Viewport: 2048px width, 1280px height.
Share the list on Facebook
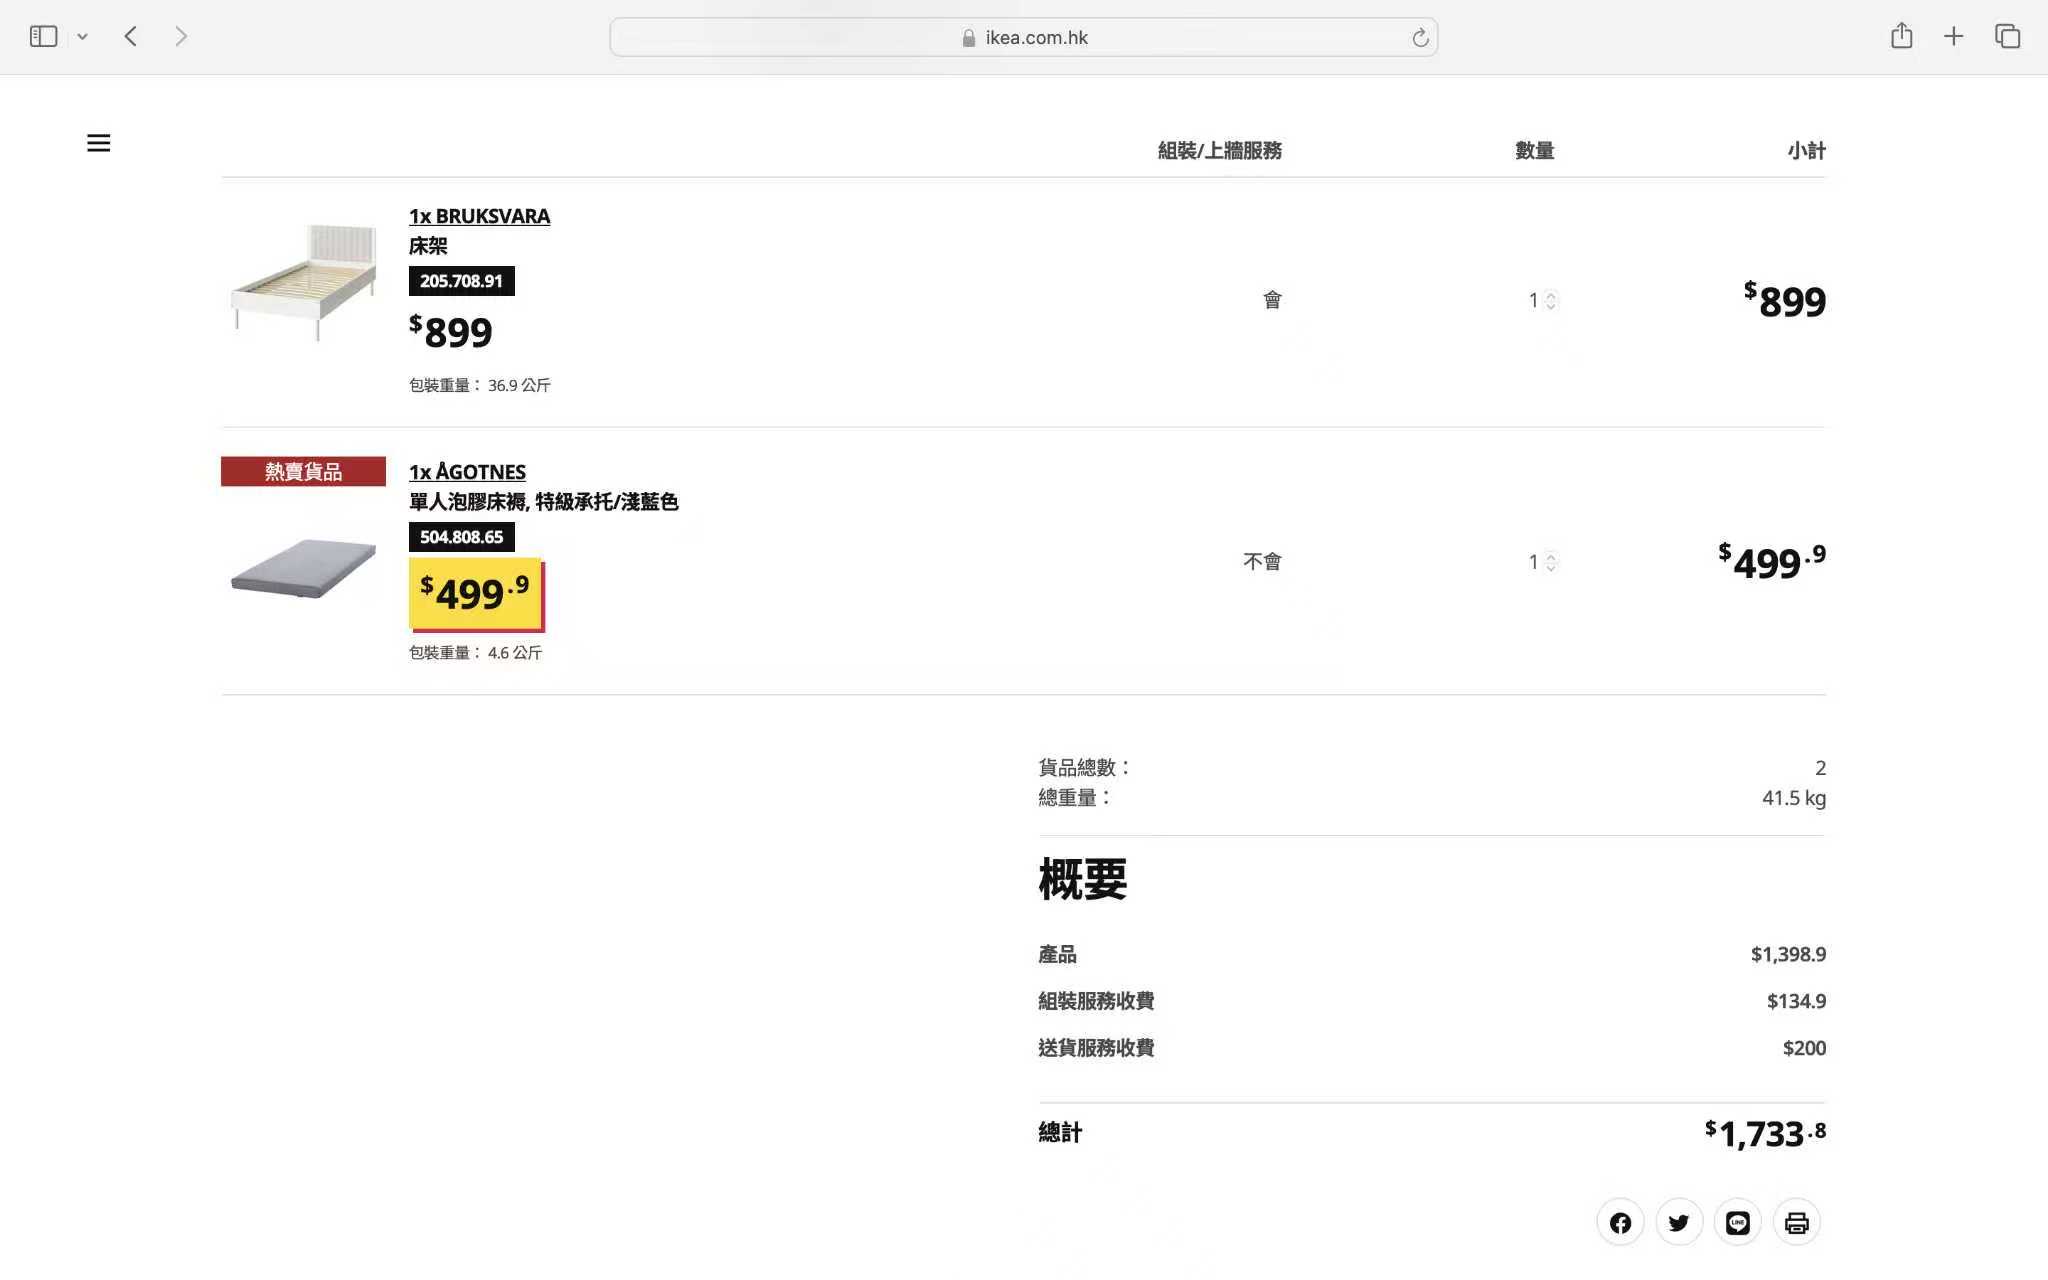(1620, 1222)
